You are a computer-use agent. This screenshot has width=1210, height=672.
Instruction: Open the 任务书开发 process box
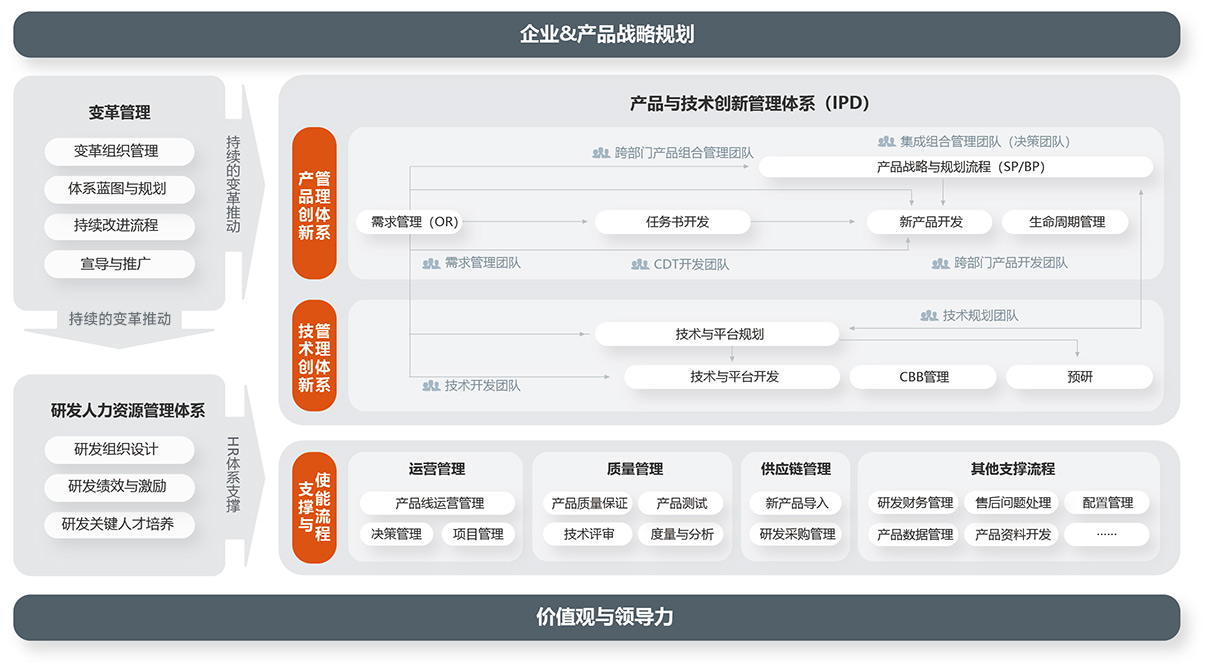[672, 222]
